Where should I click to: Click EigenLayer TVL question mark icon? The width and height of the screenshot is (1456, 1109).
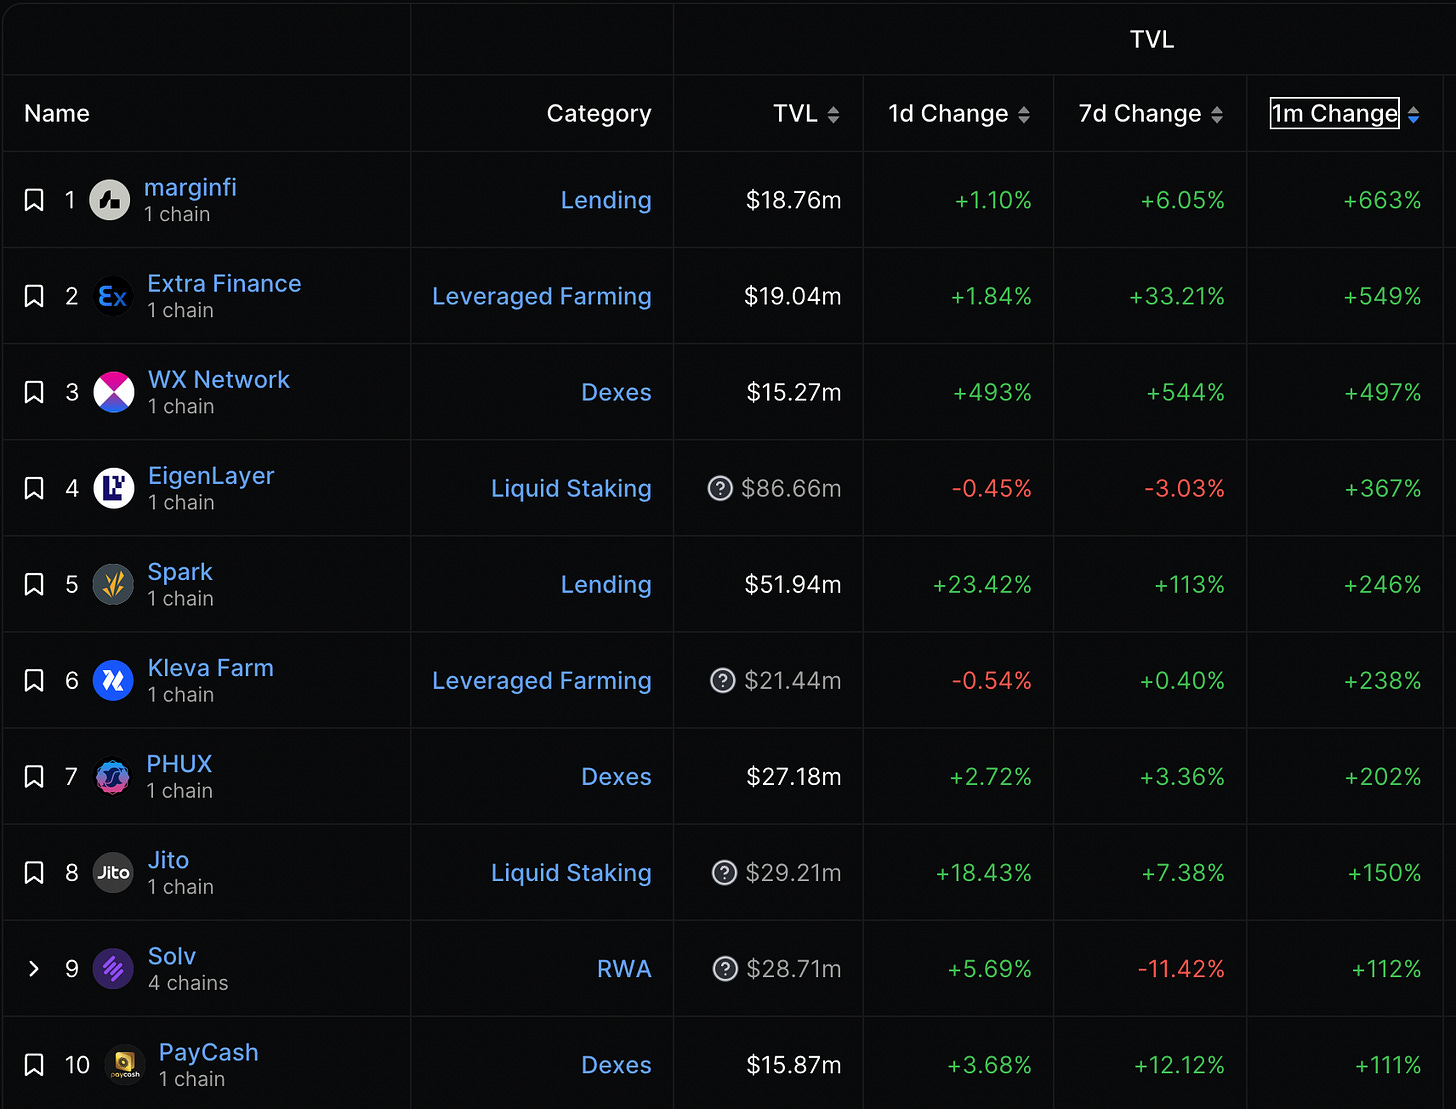click(x=720, y=488)
